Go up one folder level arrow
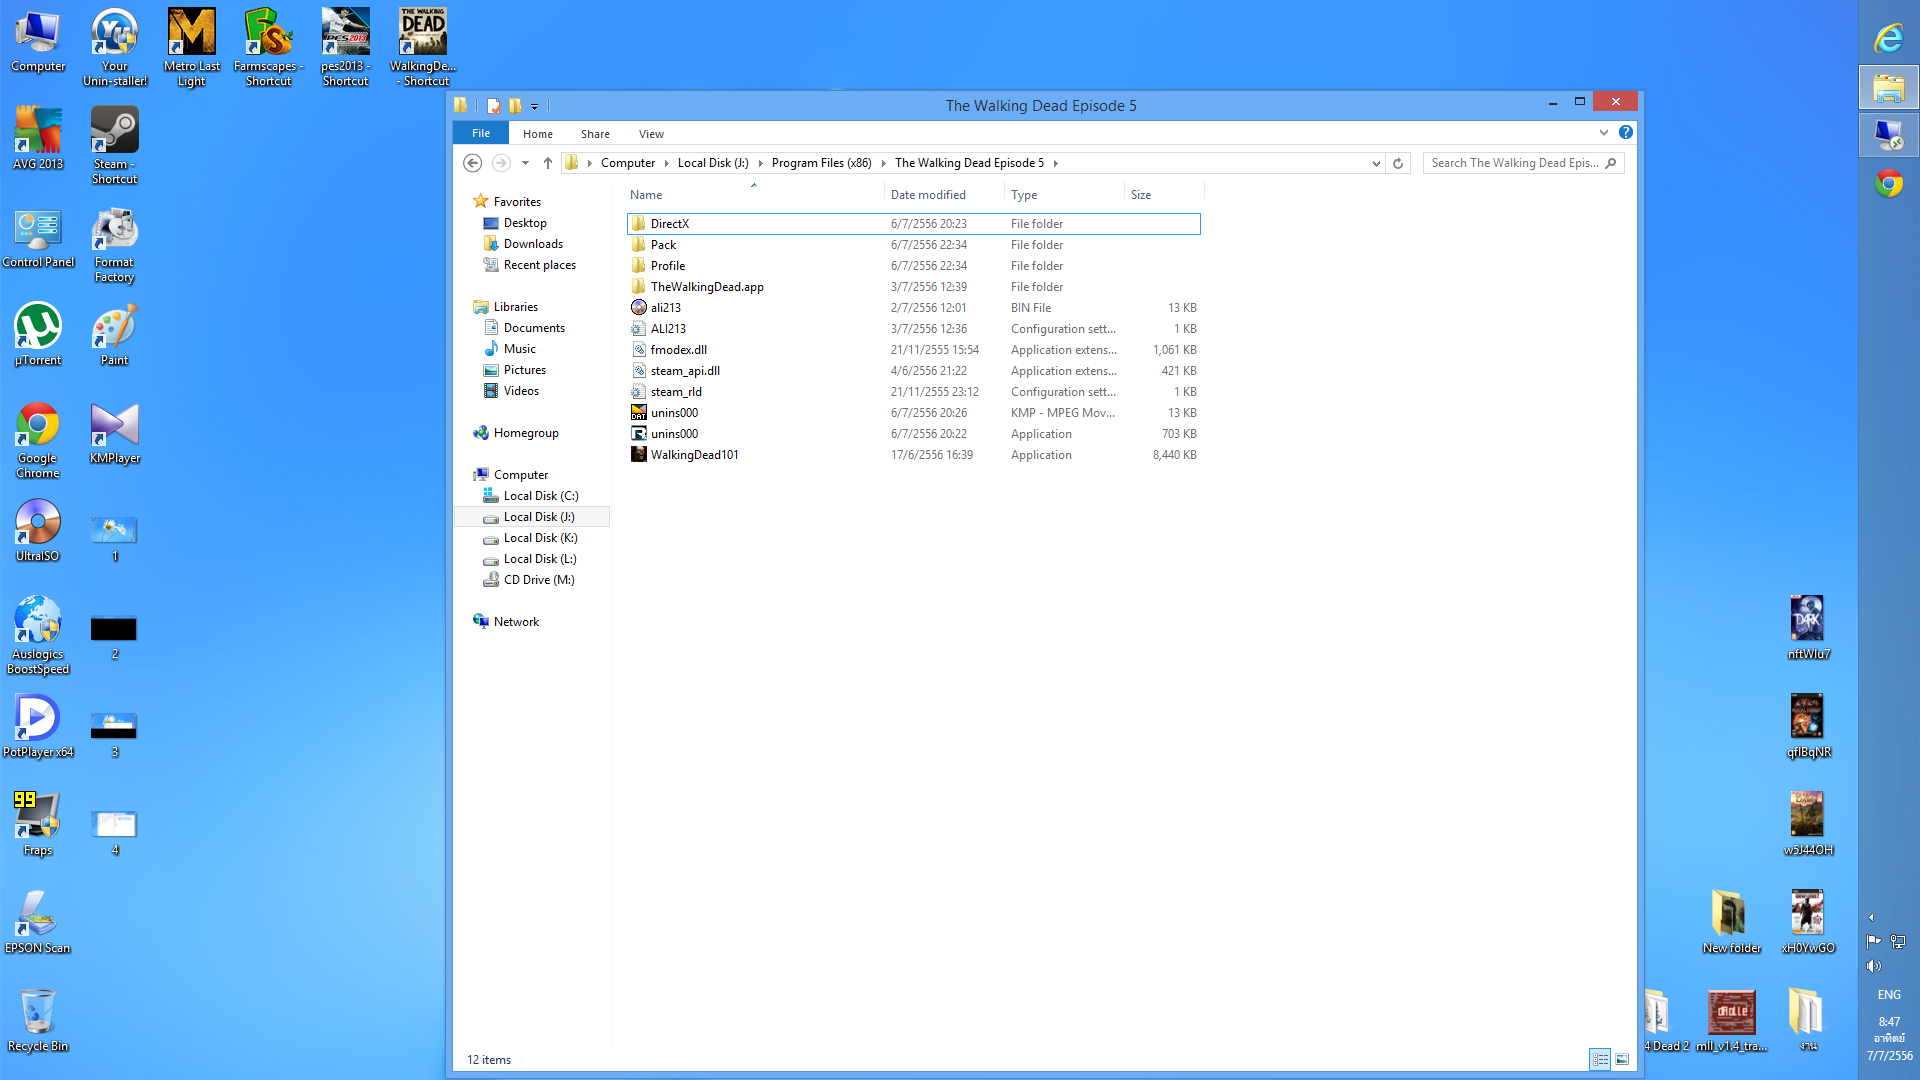Image resolution: width=1920 pixels, height=1080 pixels. [548, 163]
